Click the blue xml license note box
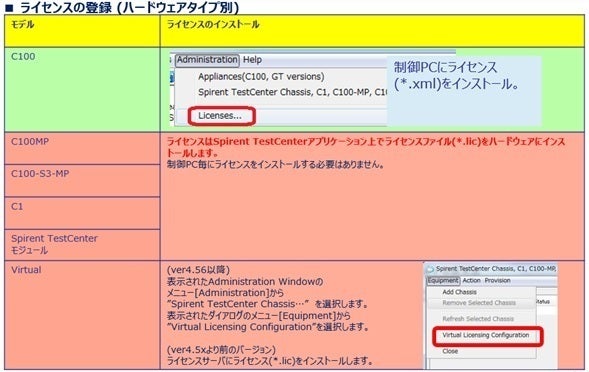This screenshot has height=372, width=589. (464, 90)
